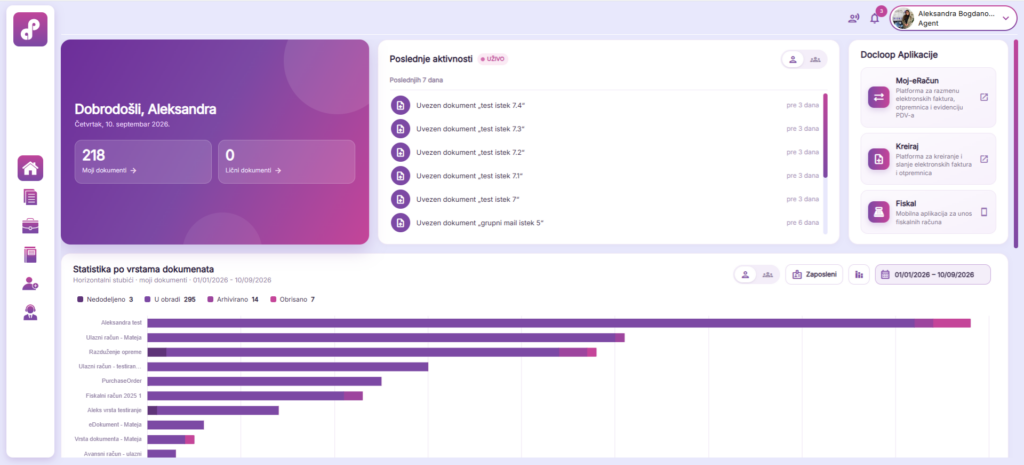This screenshot has height=465, width=1024.
Task: Open the activity item "test istek 7.4"
Action: pyautogui.click(x=605, y=105)
